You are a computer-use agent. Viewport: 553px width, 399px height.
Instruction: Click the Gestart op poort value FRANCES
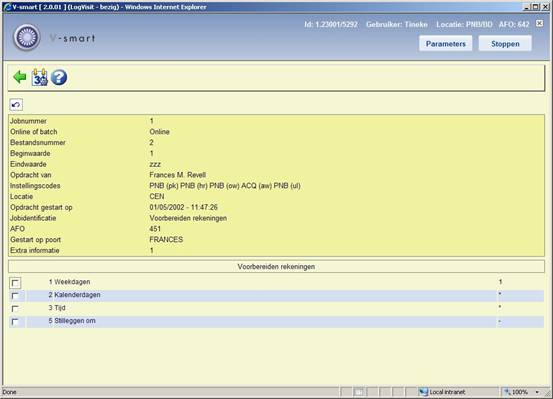pyautogui.click(x=166, y=240)
